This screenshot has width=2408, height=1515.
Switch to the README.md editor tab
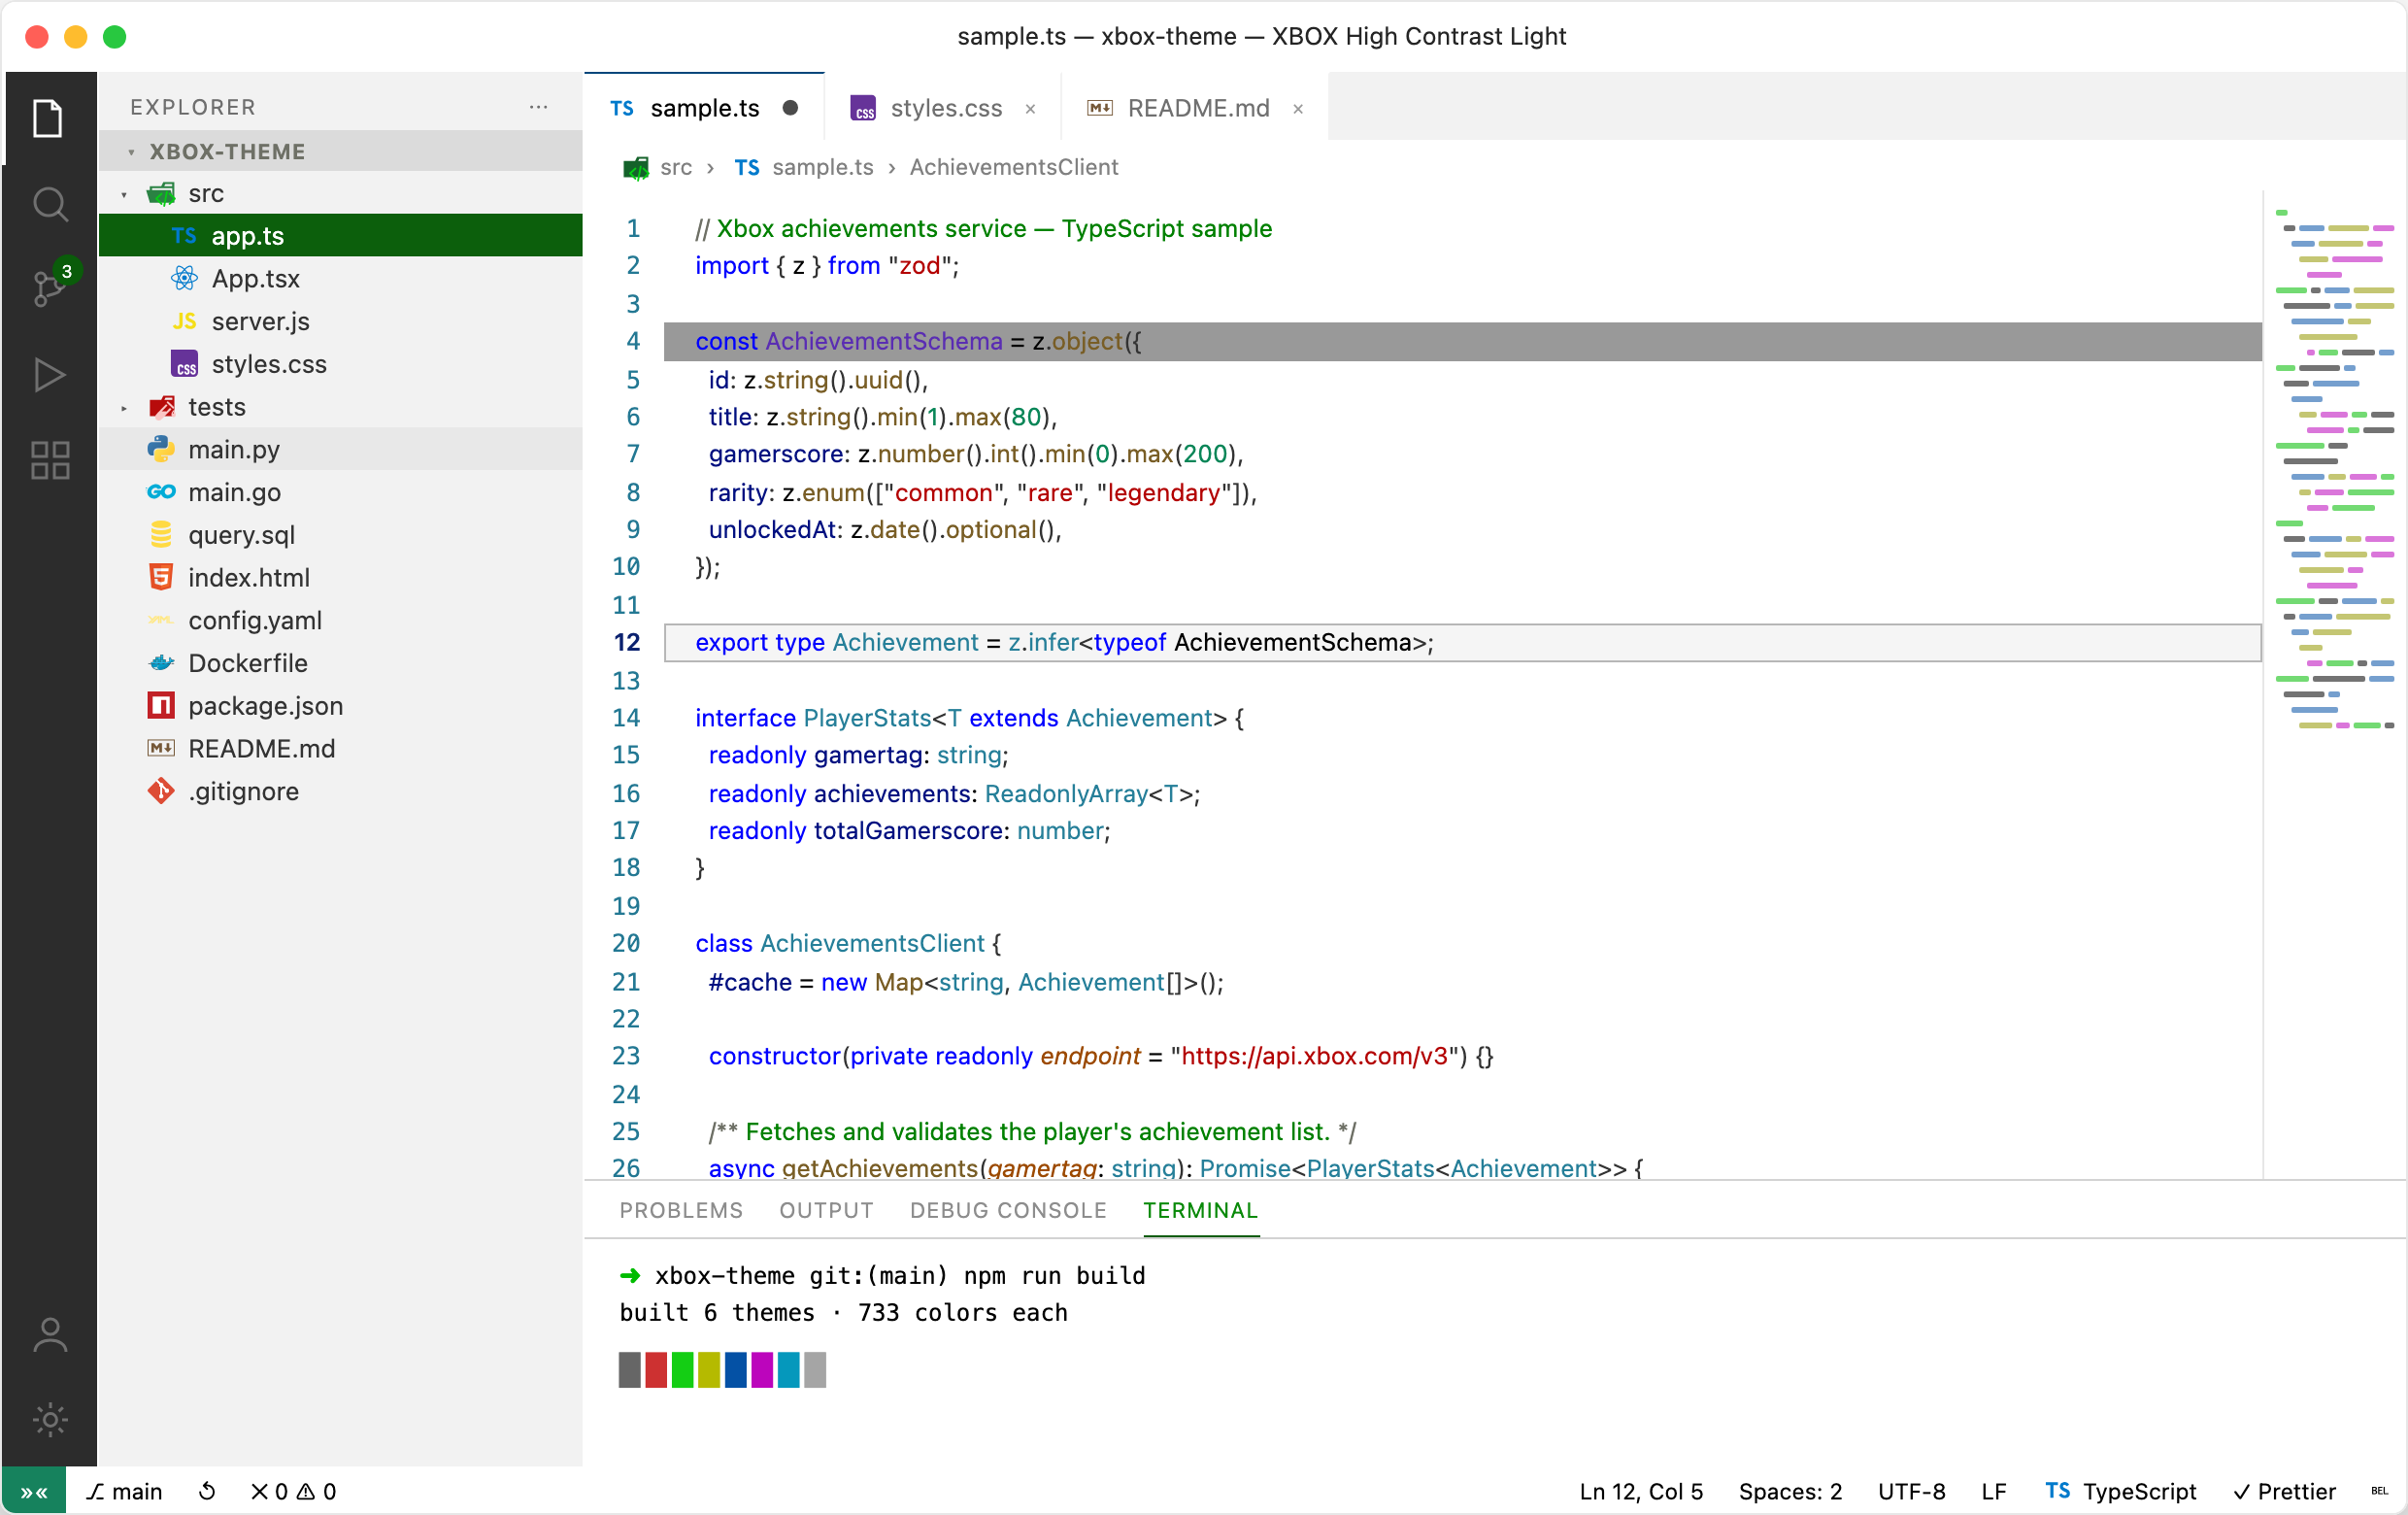pos(1196,107)
